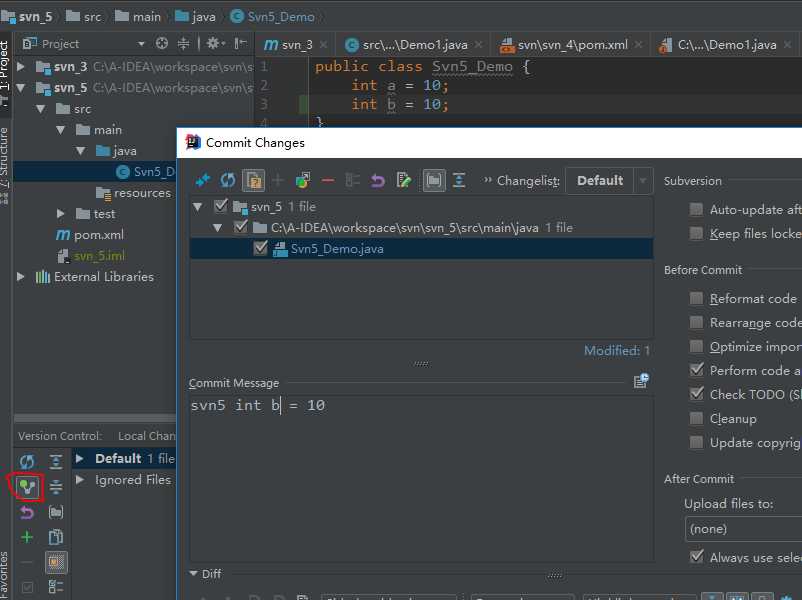802x600 pixels.
Task: Click Hide Project panel icon
Action: (x=240, y=43)
